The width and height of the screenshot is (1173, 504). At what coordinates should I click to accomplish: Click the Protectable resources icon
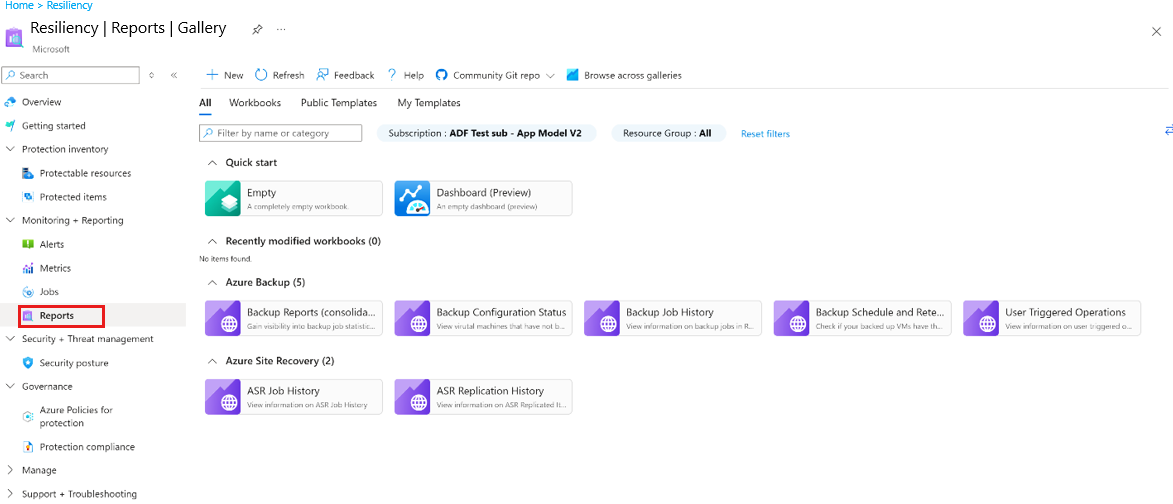coord(28,173)
